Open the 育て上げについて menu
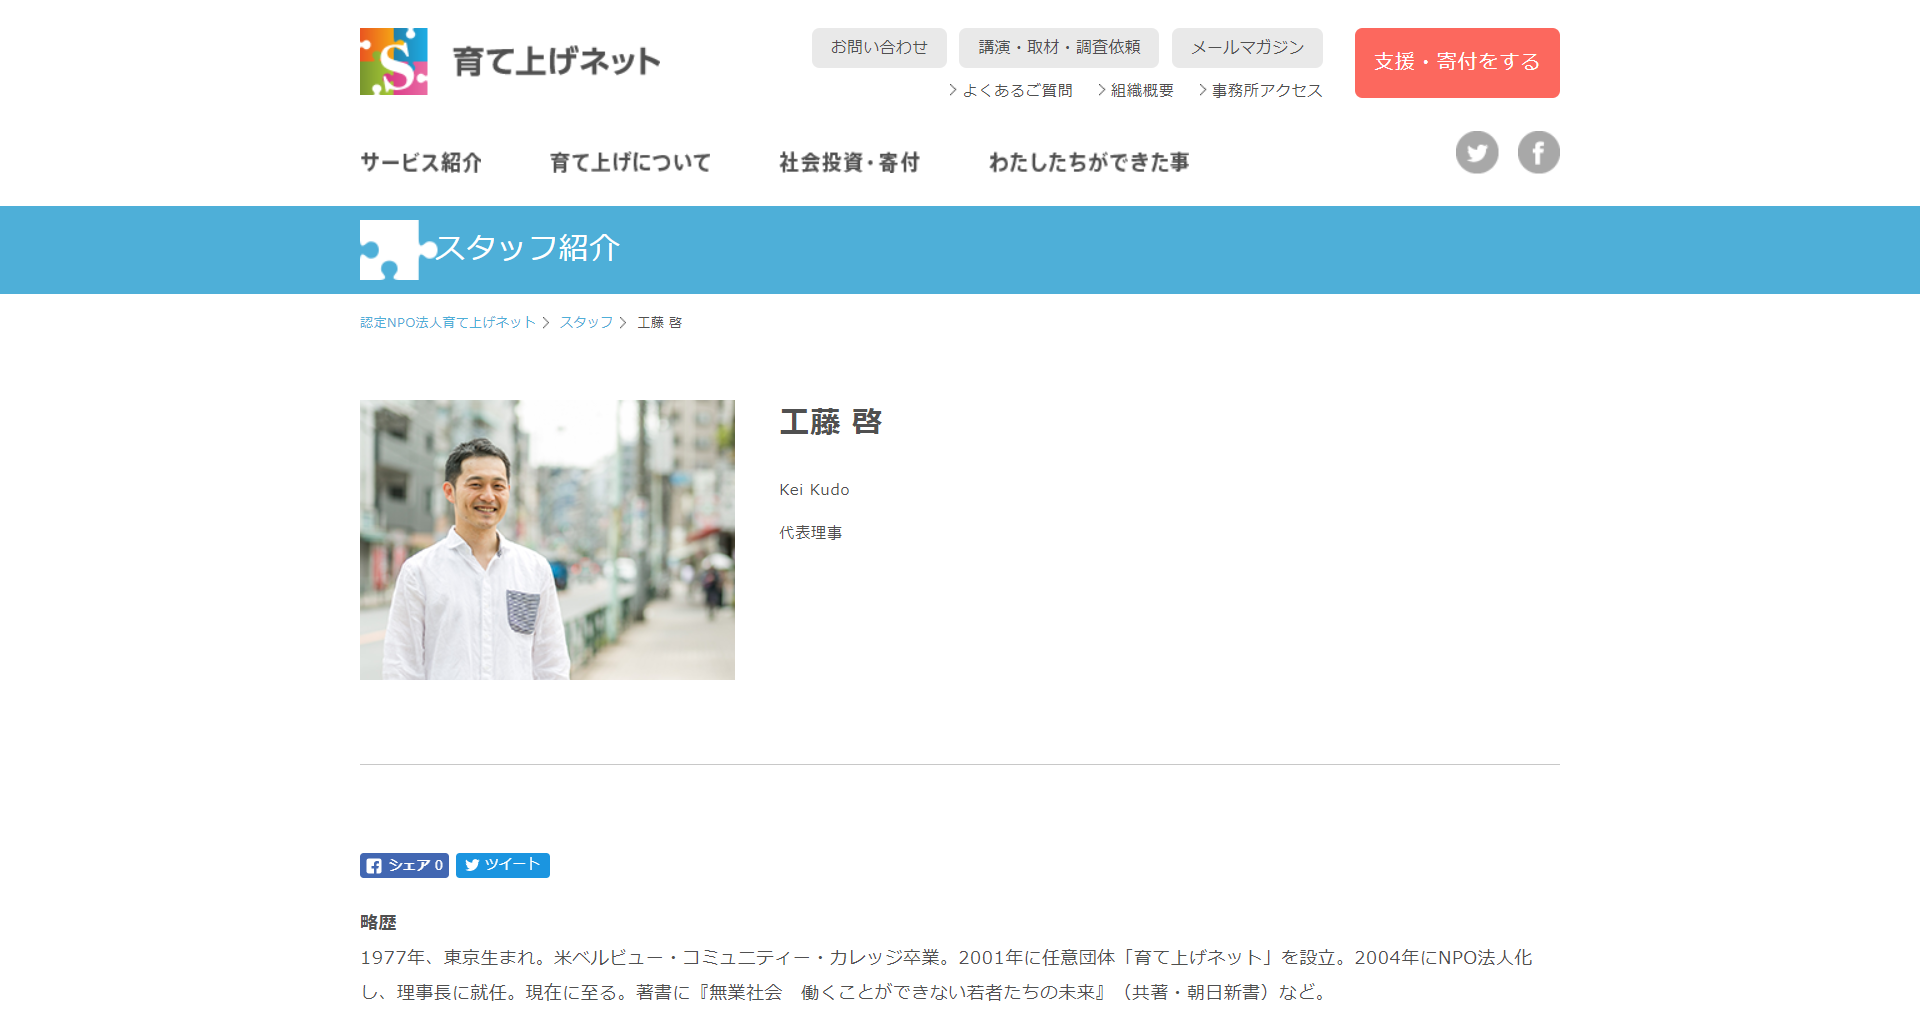This screenshot has height=1023, width=1920. pyautogui.click(x=630, y=162)
